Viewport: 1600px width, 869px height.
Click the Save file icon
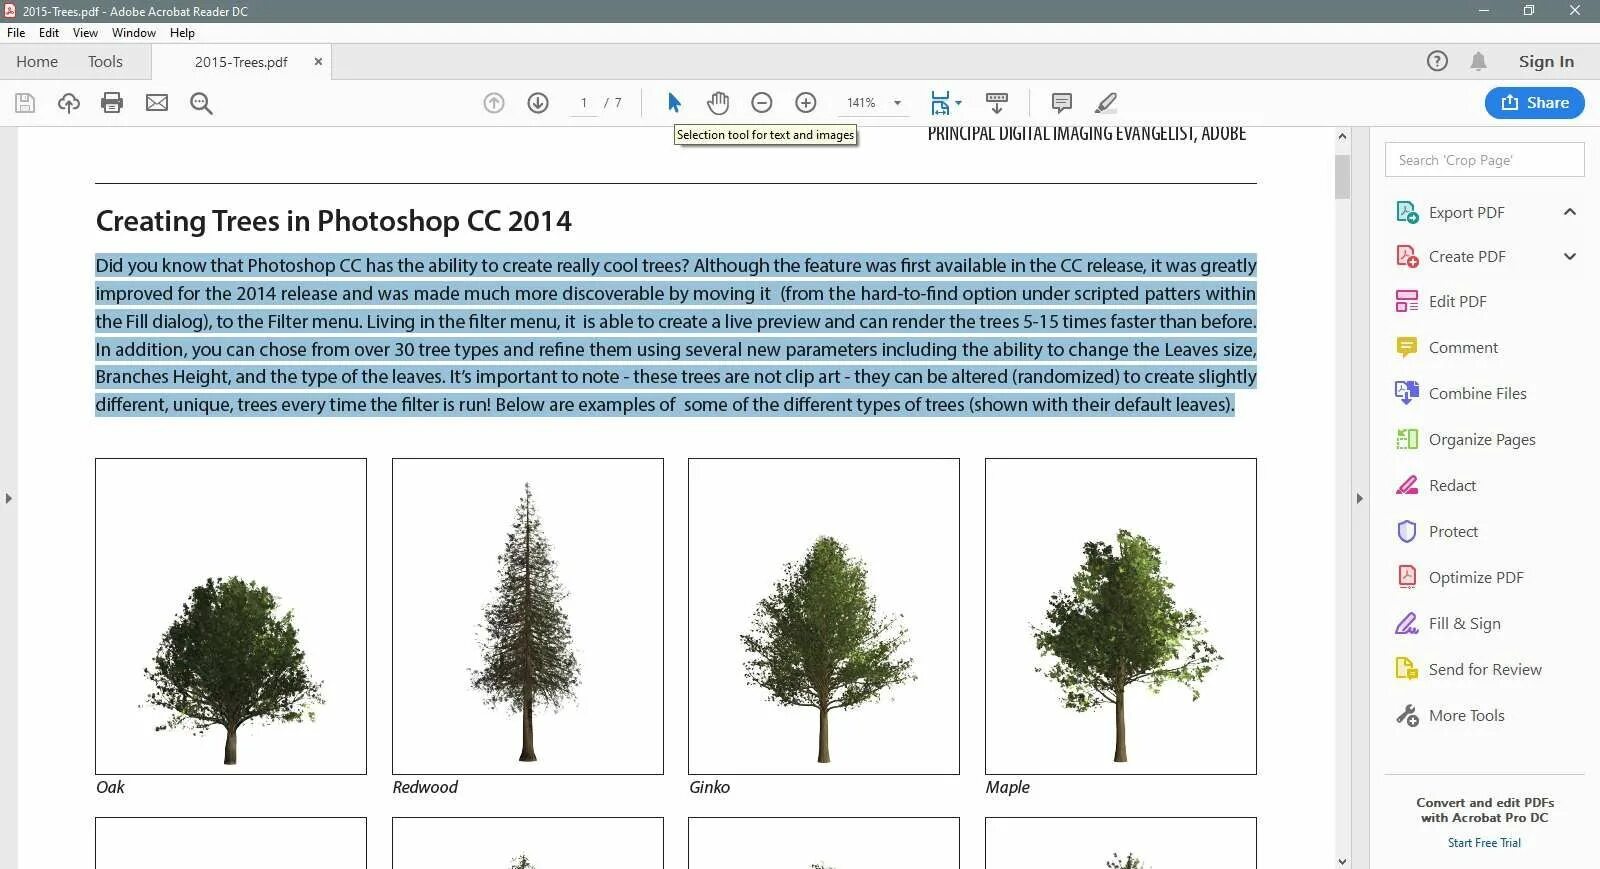coord(25,103)
